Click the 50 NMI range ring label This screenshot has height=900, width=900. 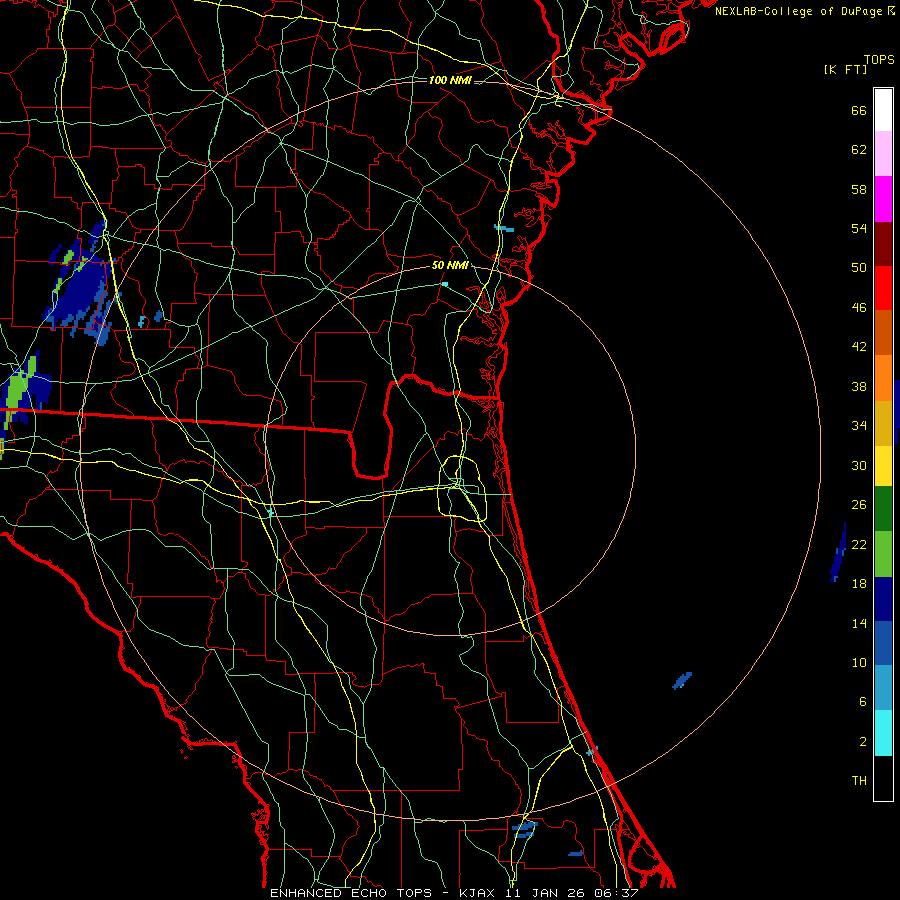[x=450, y=266]
